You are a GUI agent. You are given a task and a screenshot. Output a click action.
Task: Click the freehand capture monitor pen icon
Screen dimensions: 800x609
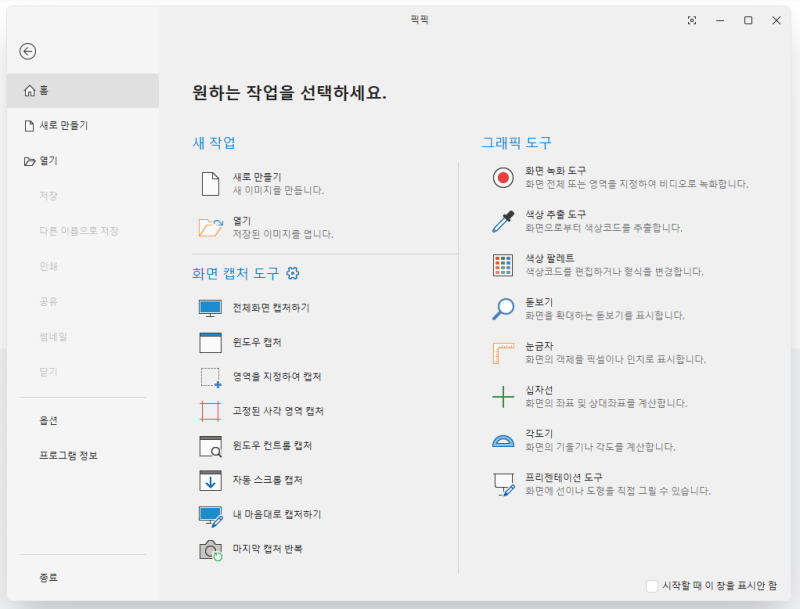211,516
